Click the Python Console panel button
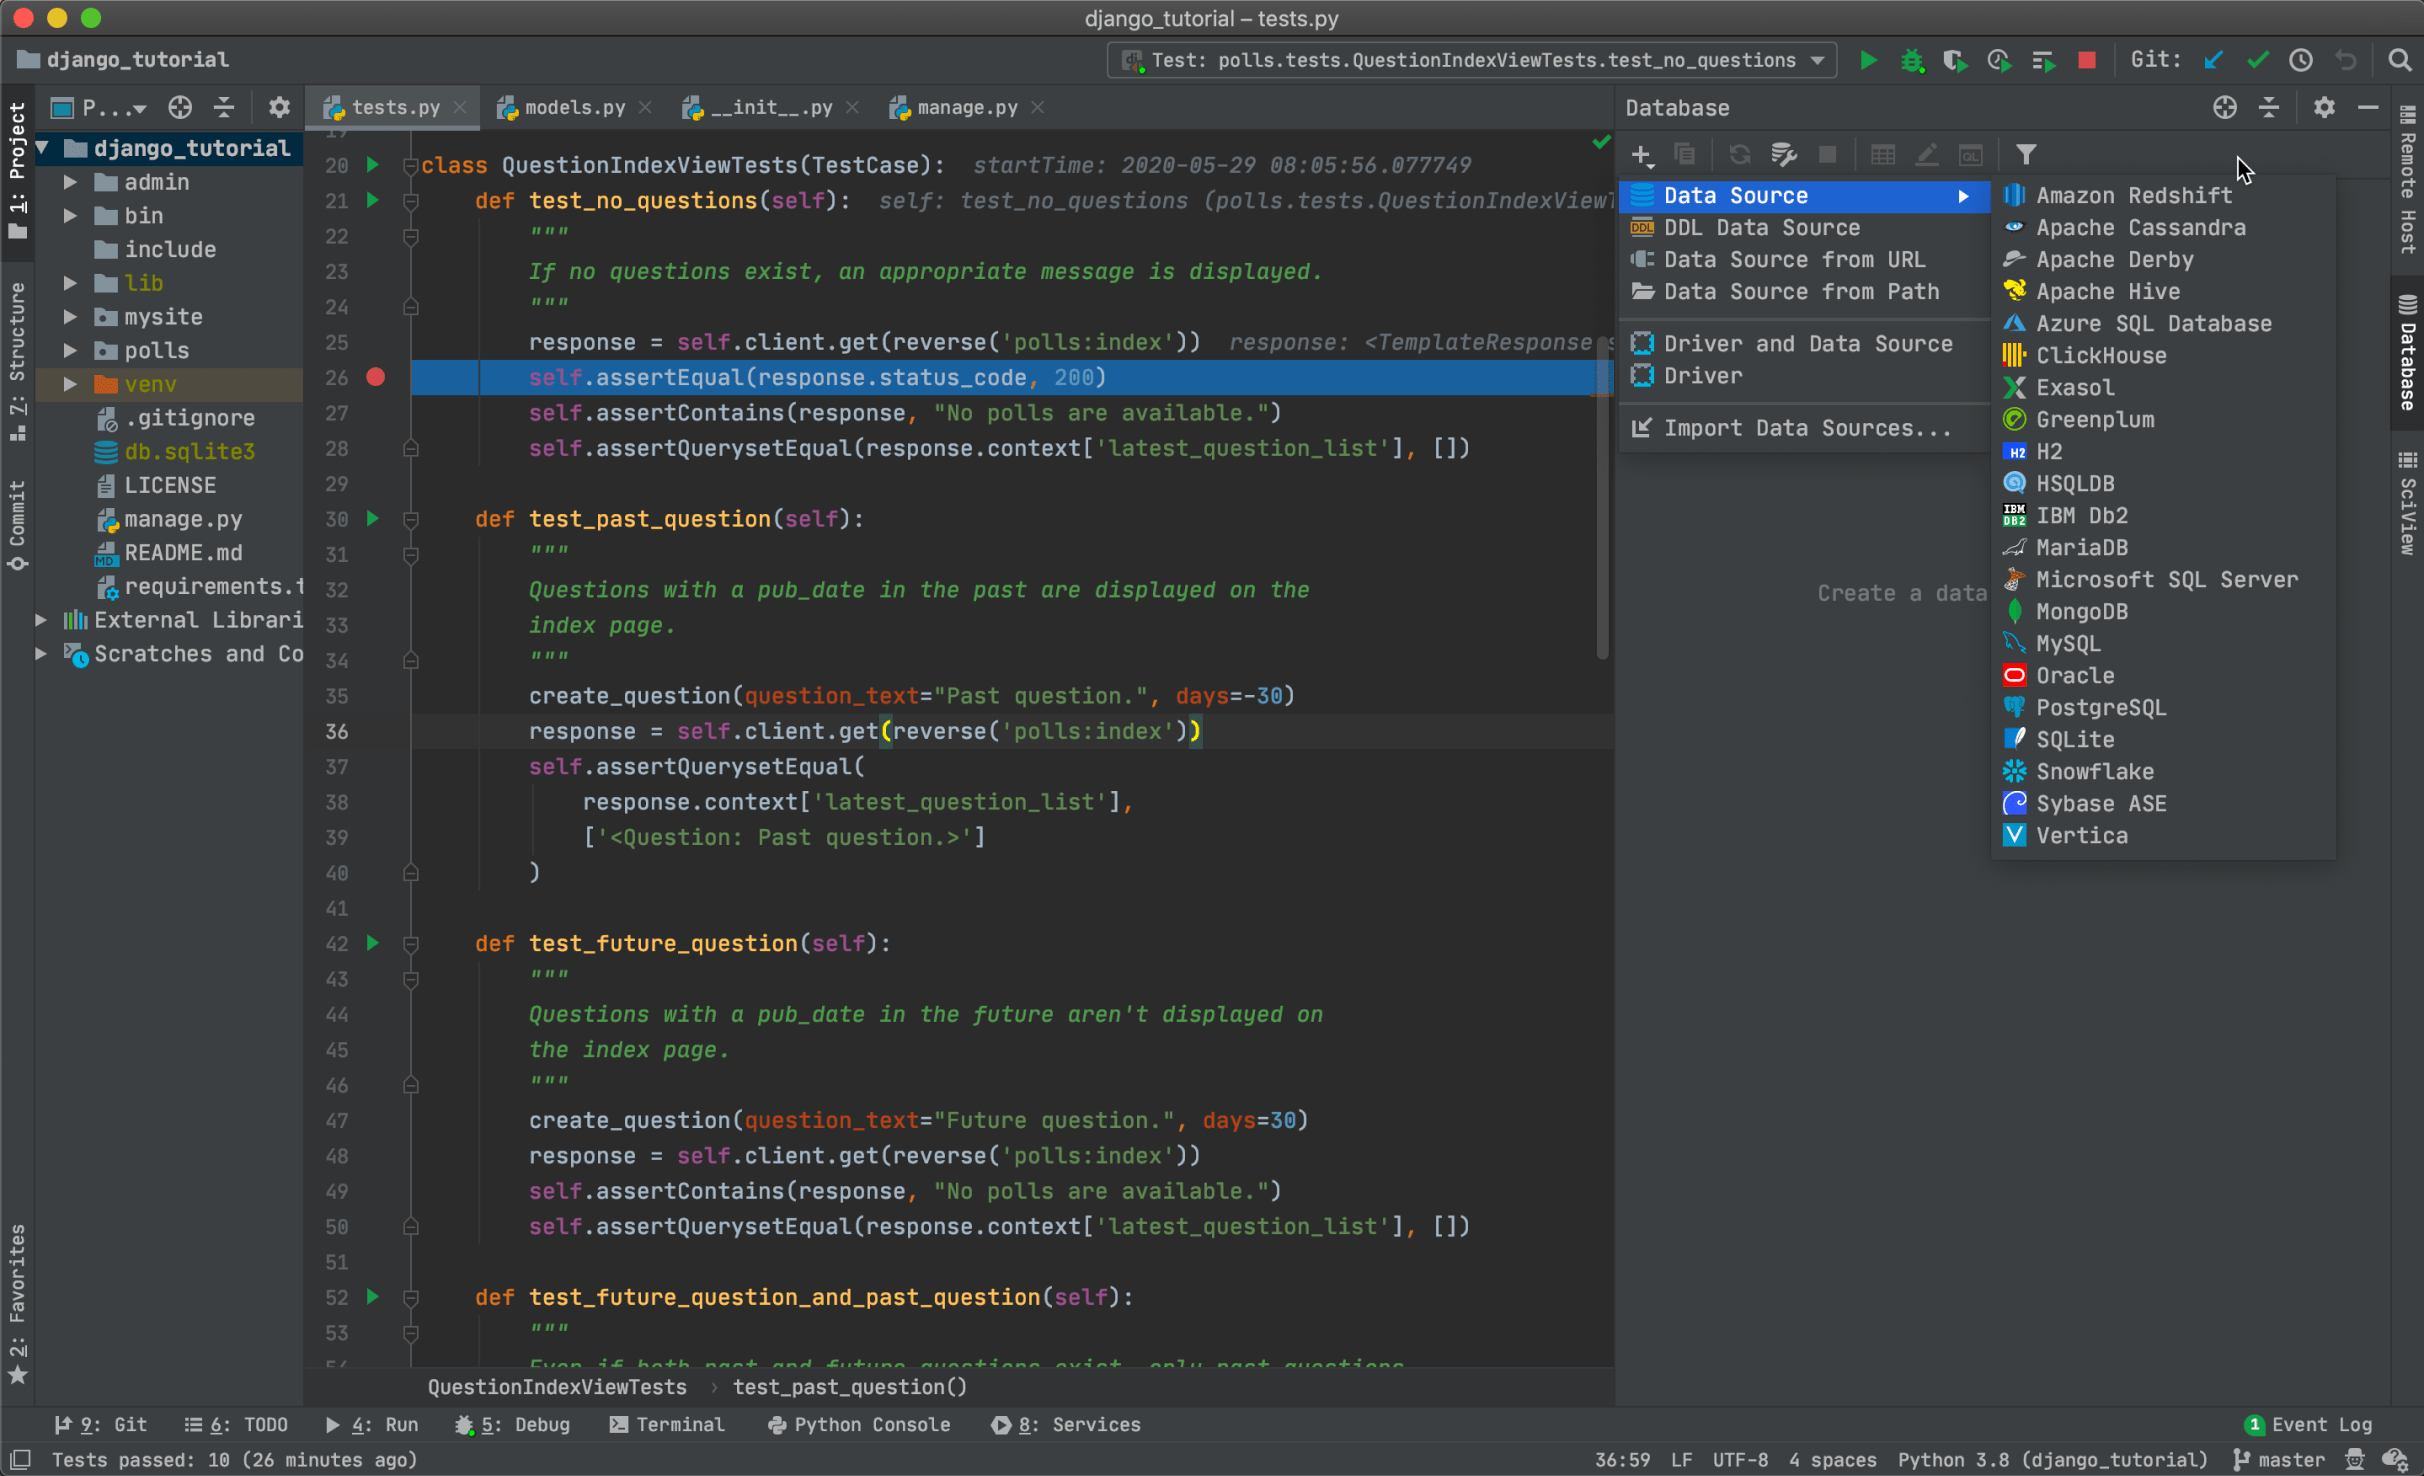The image size is (2424, 1476). [x=854, y=1426]
